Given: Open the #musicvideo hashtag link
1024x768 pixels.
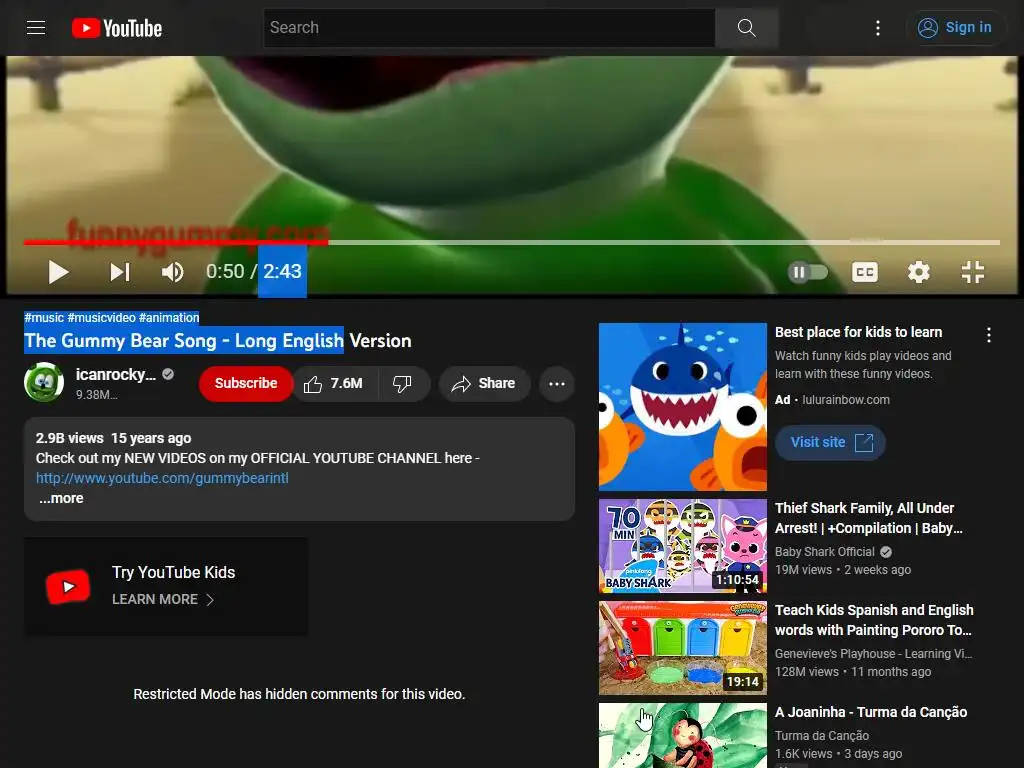Looking at the screenshot, I should click(101, 317).
